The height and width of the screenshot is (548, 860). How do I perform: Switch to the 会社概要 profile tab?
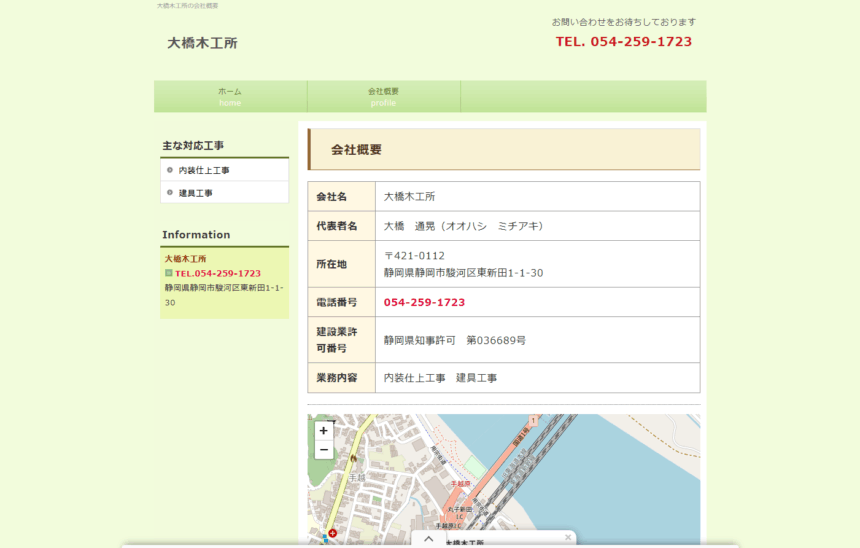pos(383,96)
